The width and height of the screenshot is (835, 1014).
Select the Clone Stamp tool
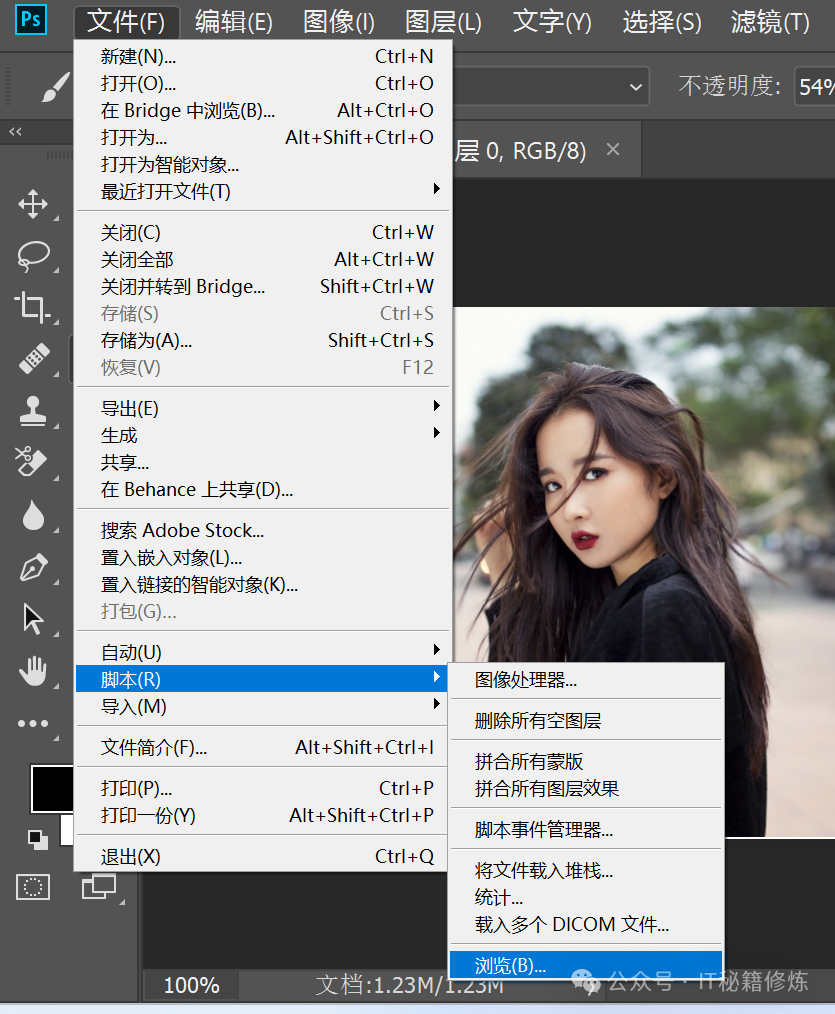point(33,411)
